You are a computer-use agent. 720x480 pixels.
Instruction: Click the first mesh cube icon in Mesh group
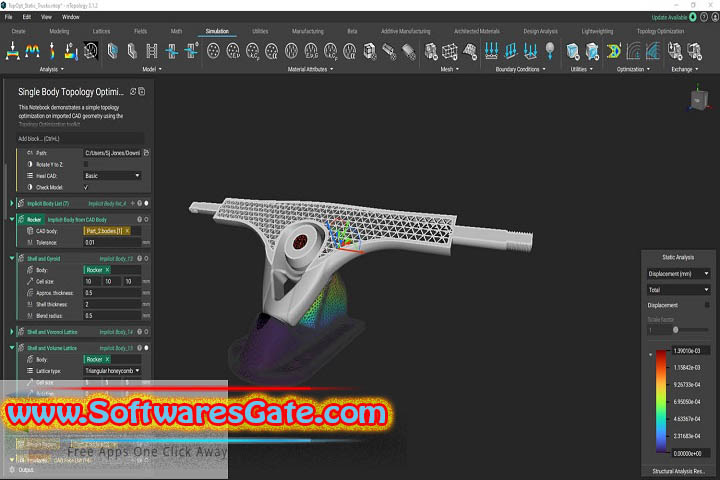click(x=430, y=51)
